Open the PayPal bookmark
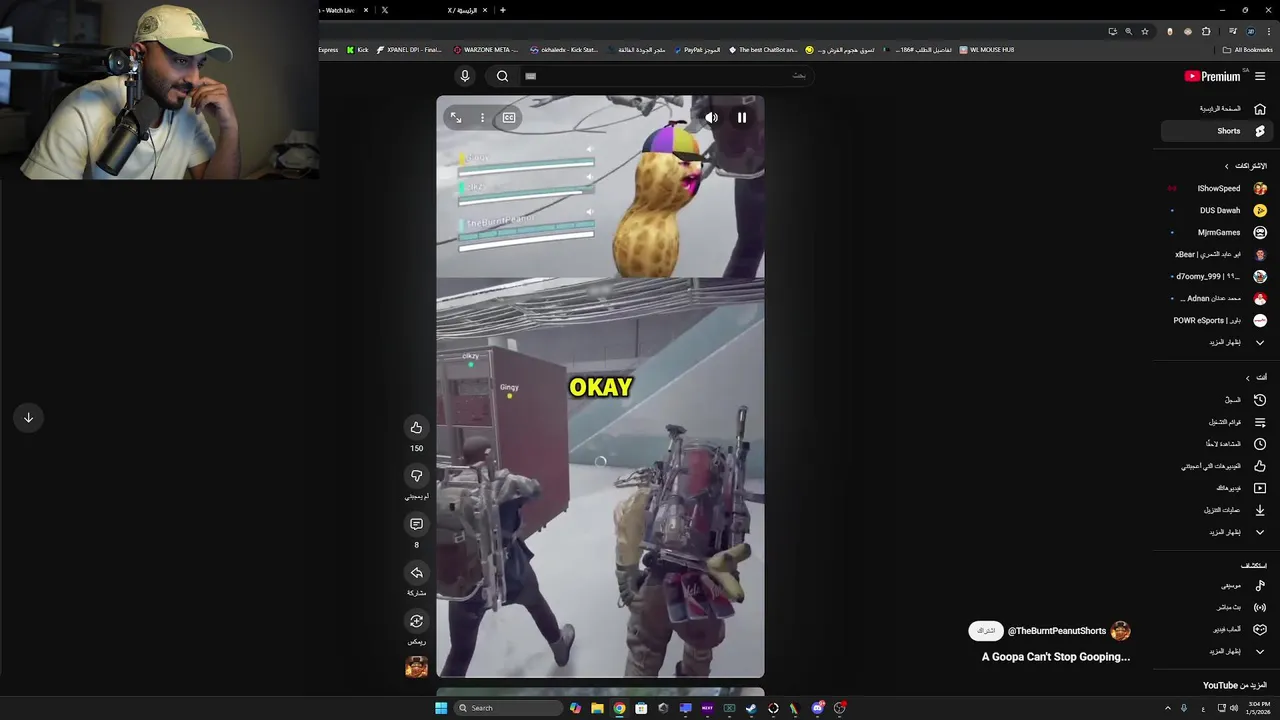Screen dimensions: 1280x720 point(697,49)
